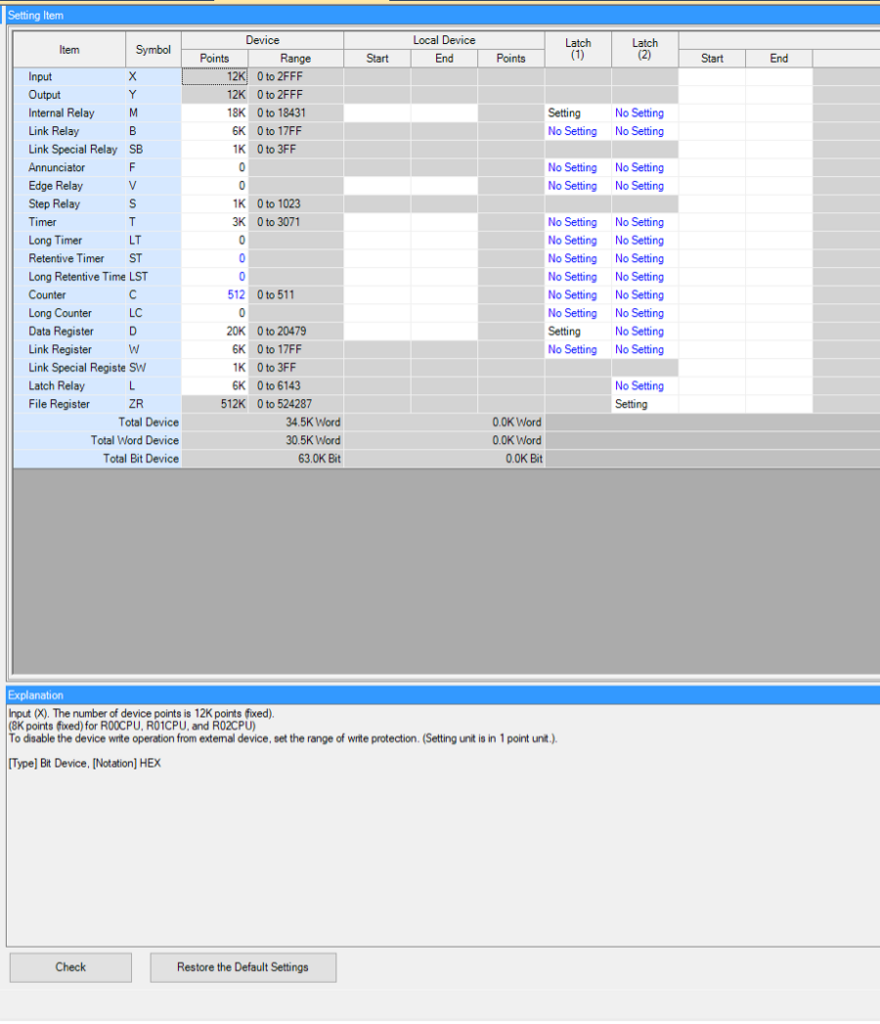Select Internal Relay Points cell showing 18K
The height and width of the screenshot is (1024, 880).
tap(215, 113)
